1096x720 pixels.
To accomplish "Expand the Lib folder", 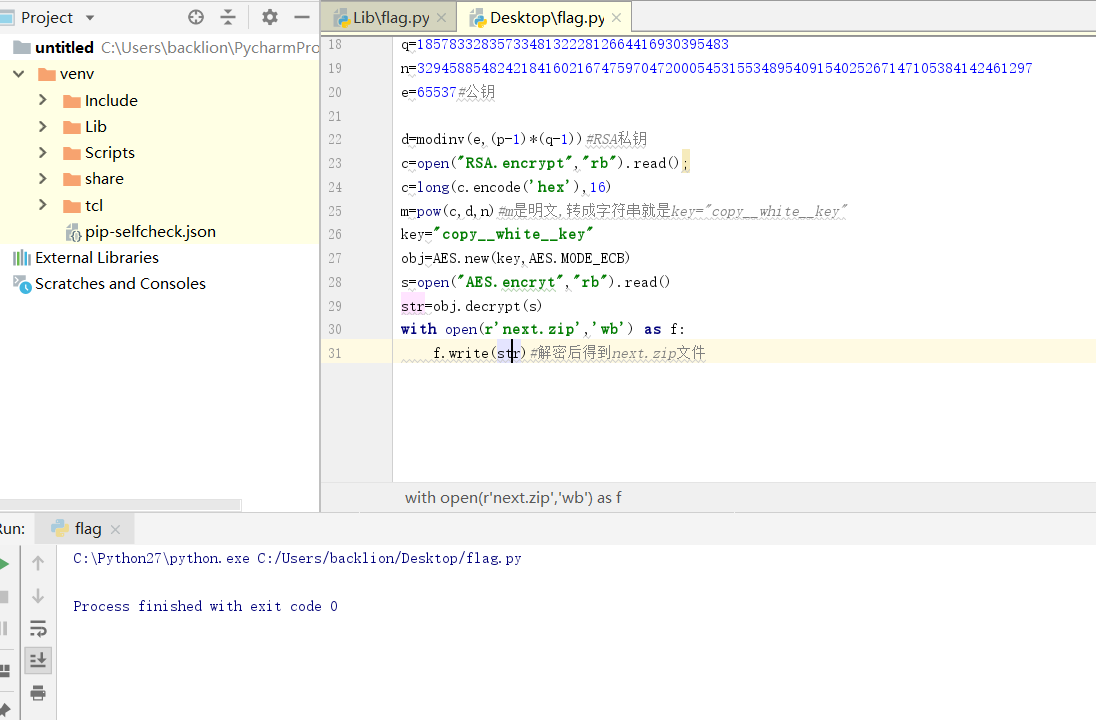I will (43, 127).
